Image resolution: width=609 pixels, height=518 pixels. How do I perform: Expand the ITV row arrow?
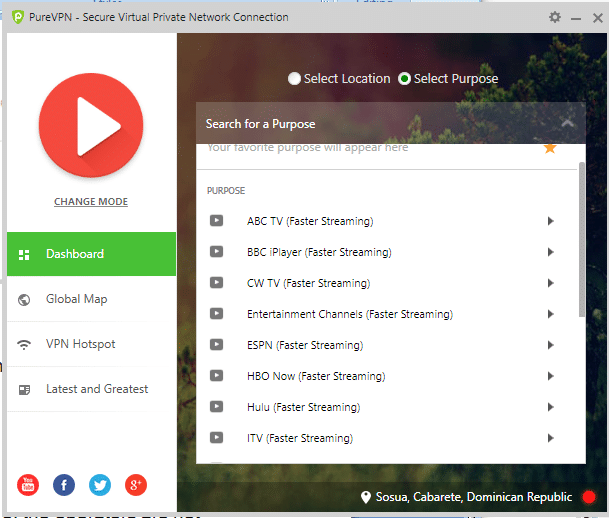pyautogui.click(x=550, y=438)
